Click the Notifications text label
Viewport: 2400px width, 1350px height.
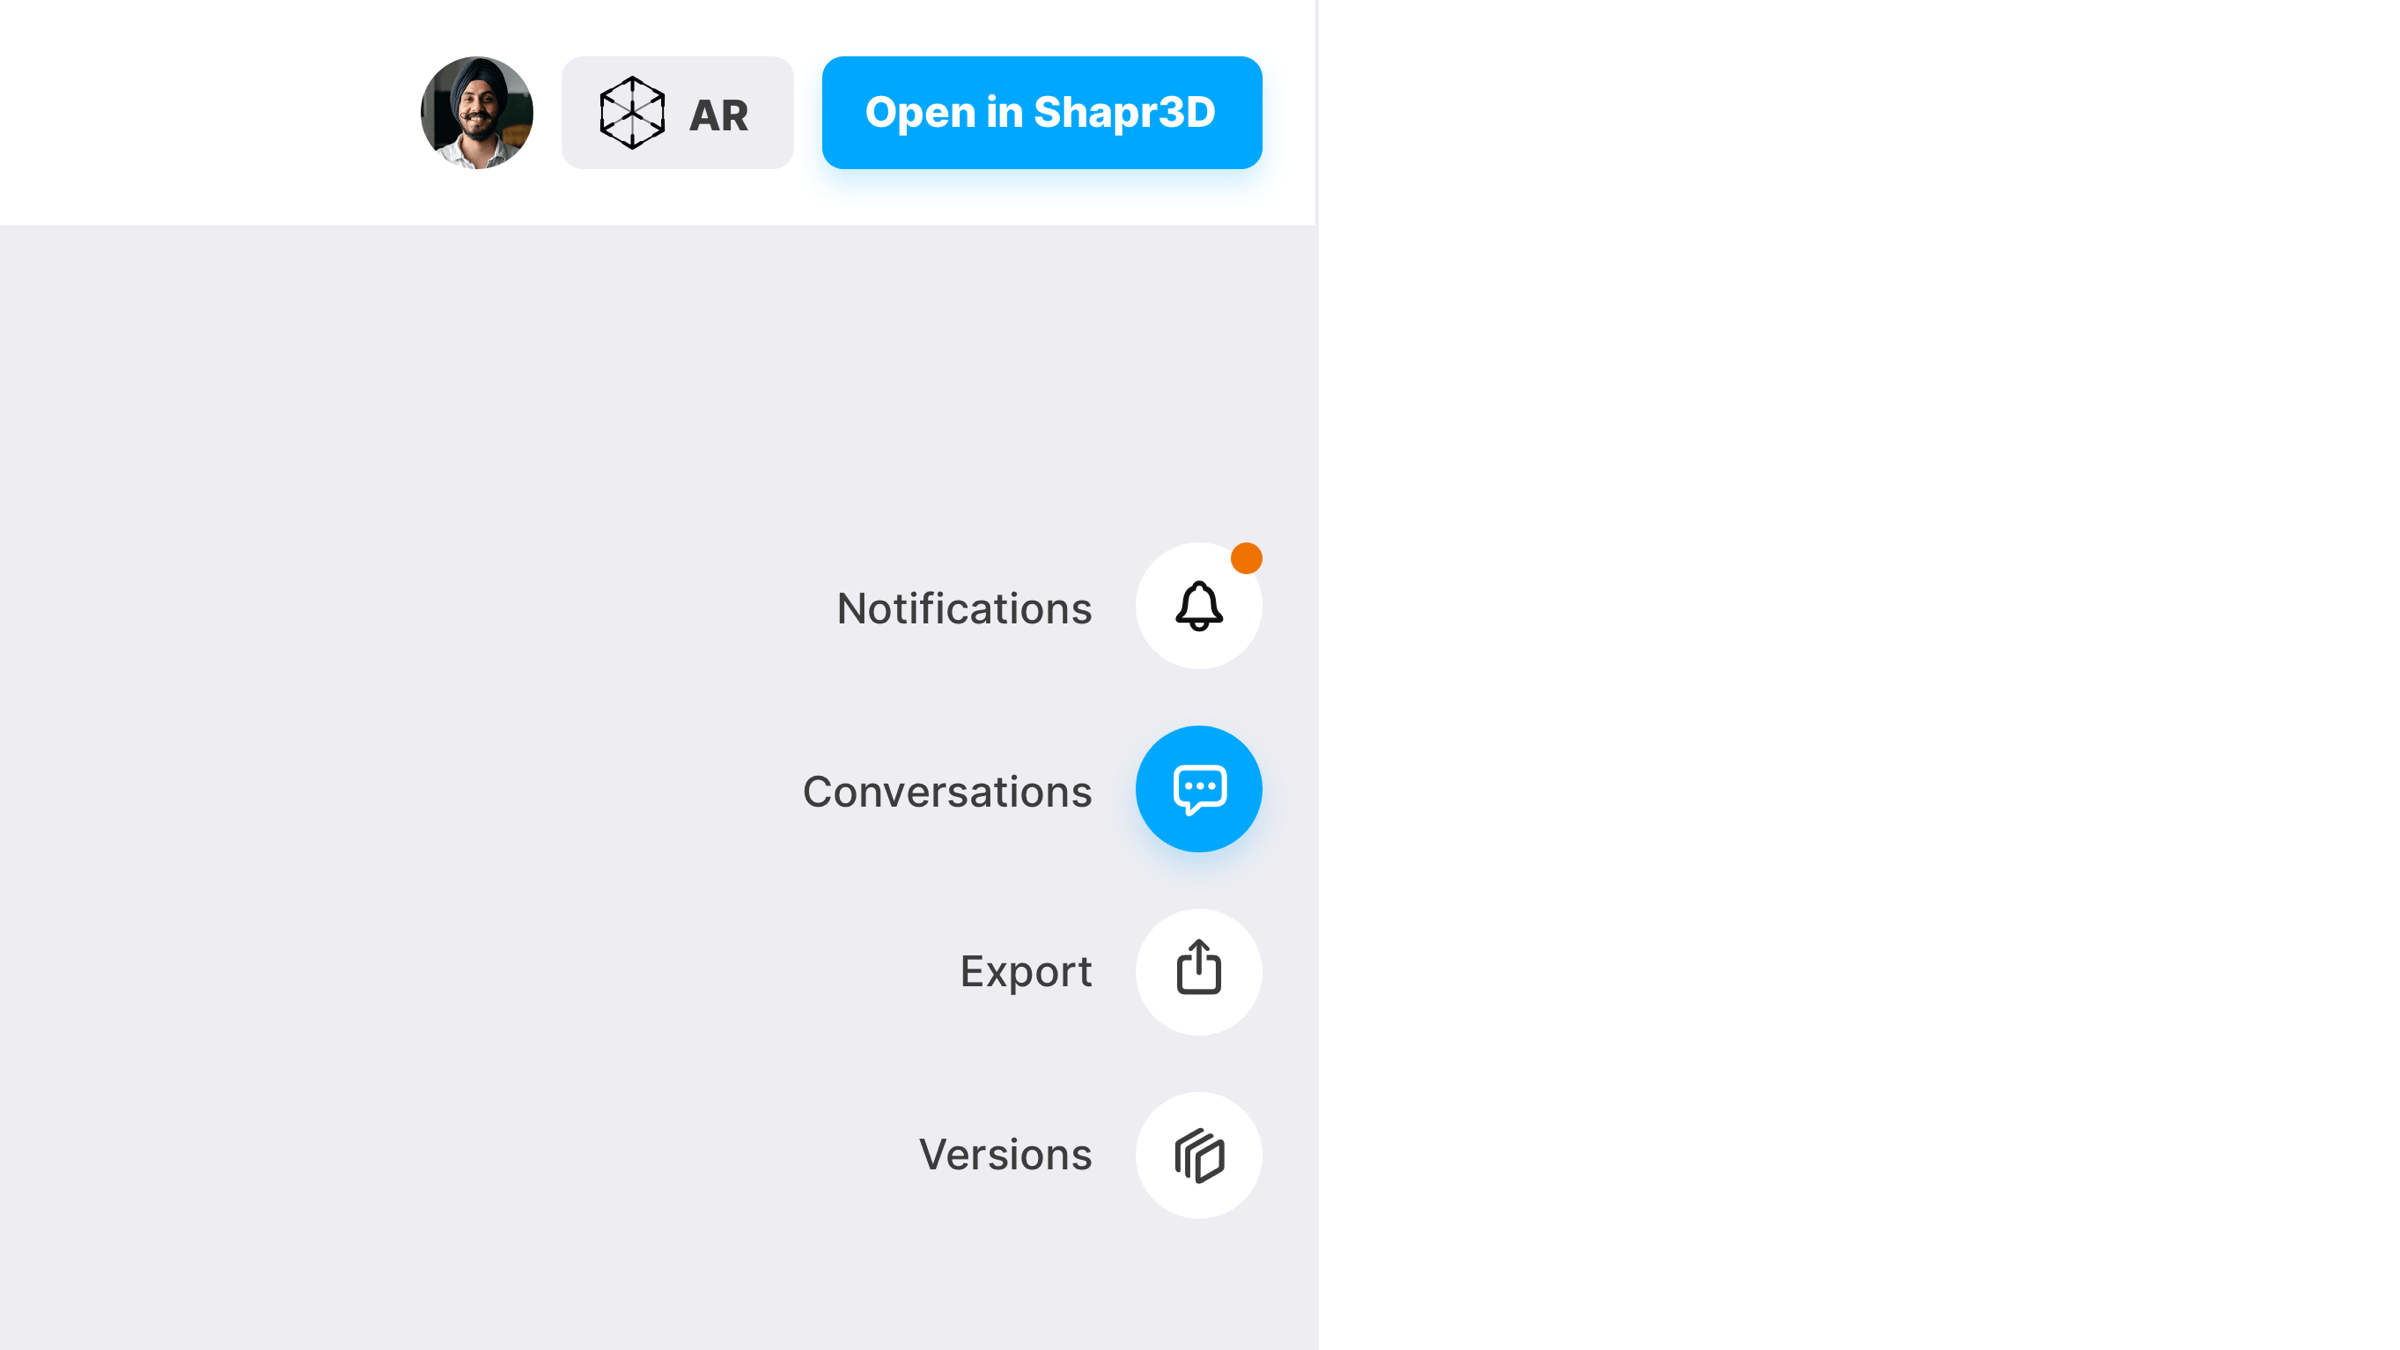(x=964, y=609)
